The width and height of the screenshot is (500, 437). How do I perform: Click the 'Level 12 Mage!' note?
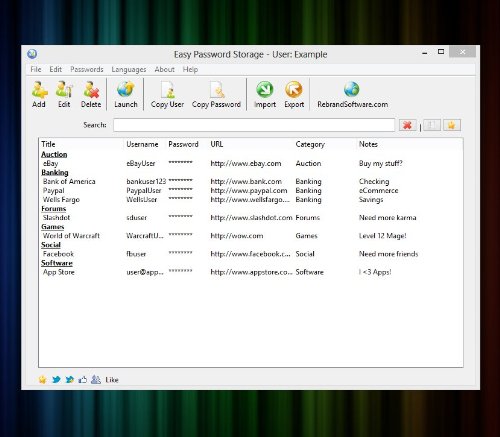[383, 236]
